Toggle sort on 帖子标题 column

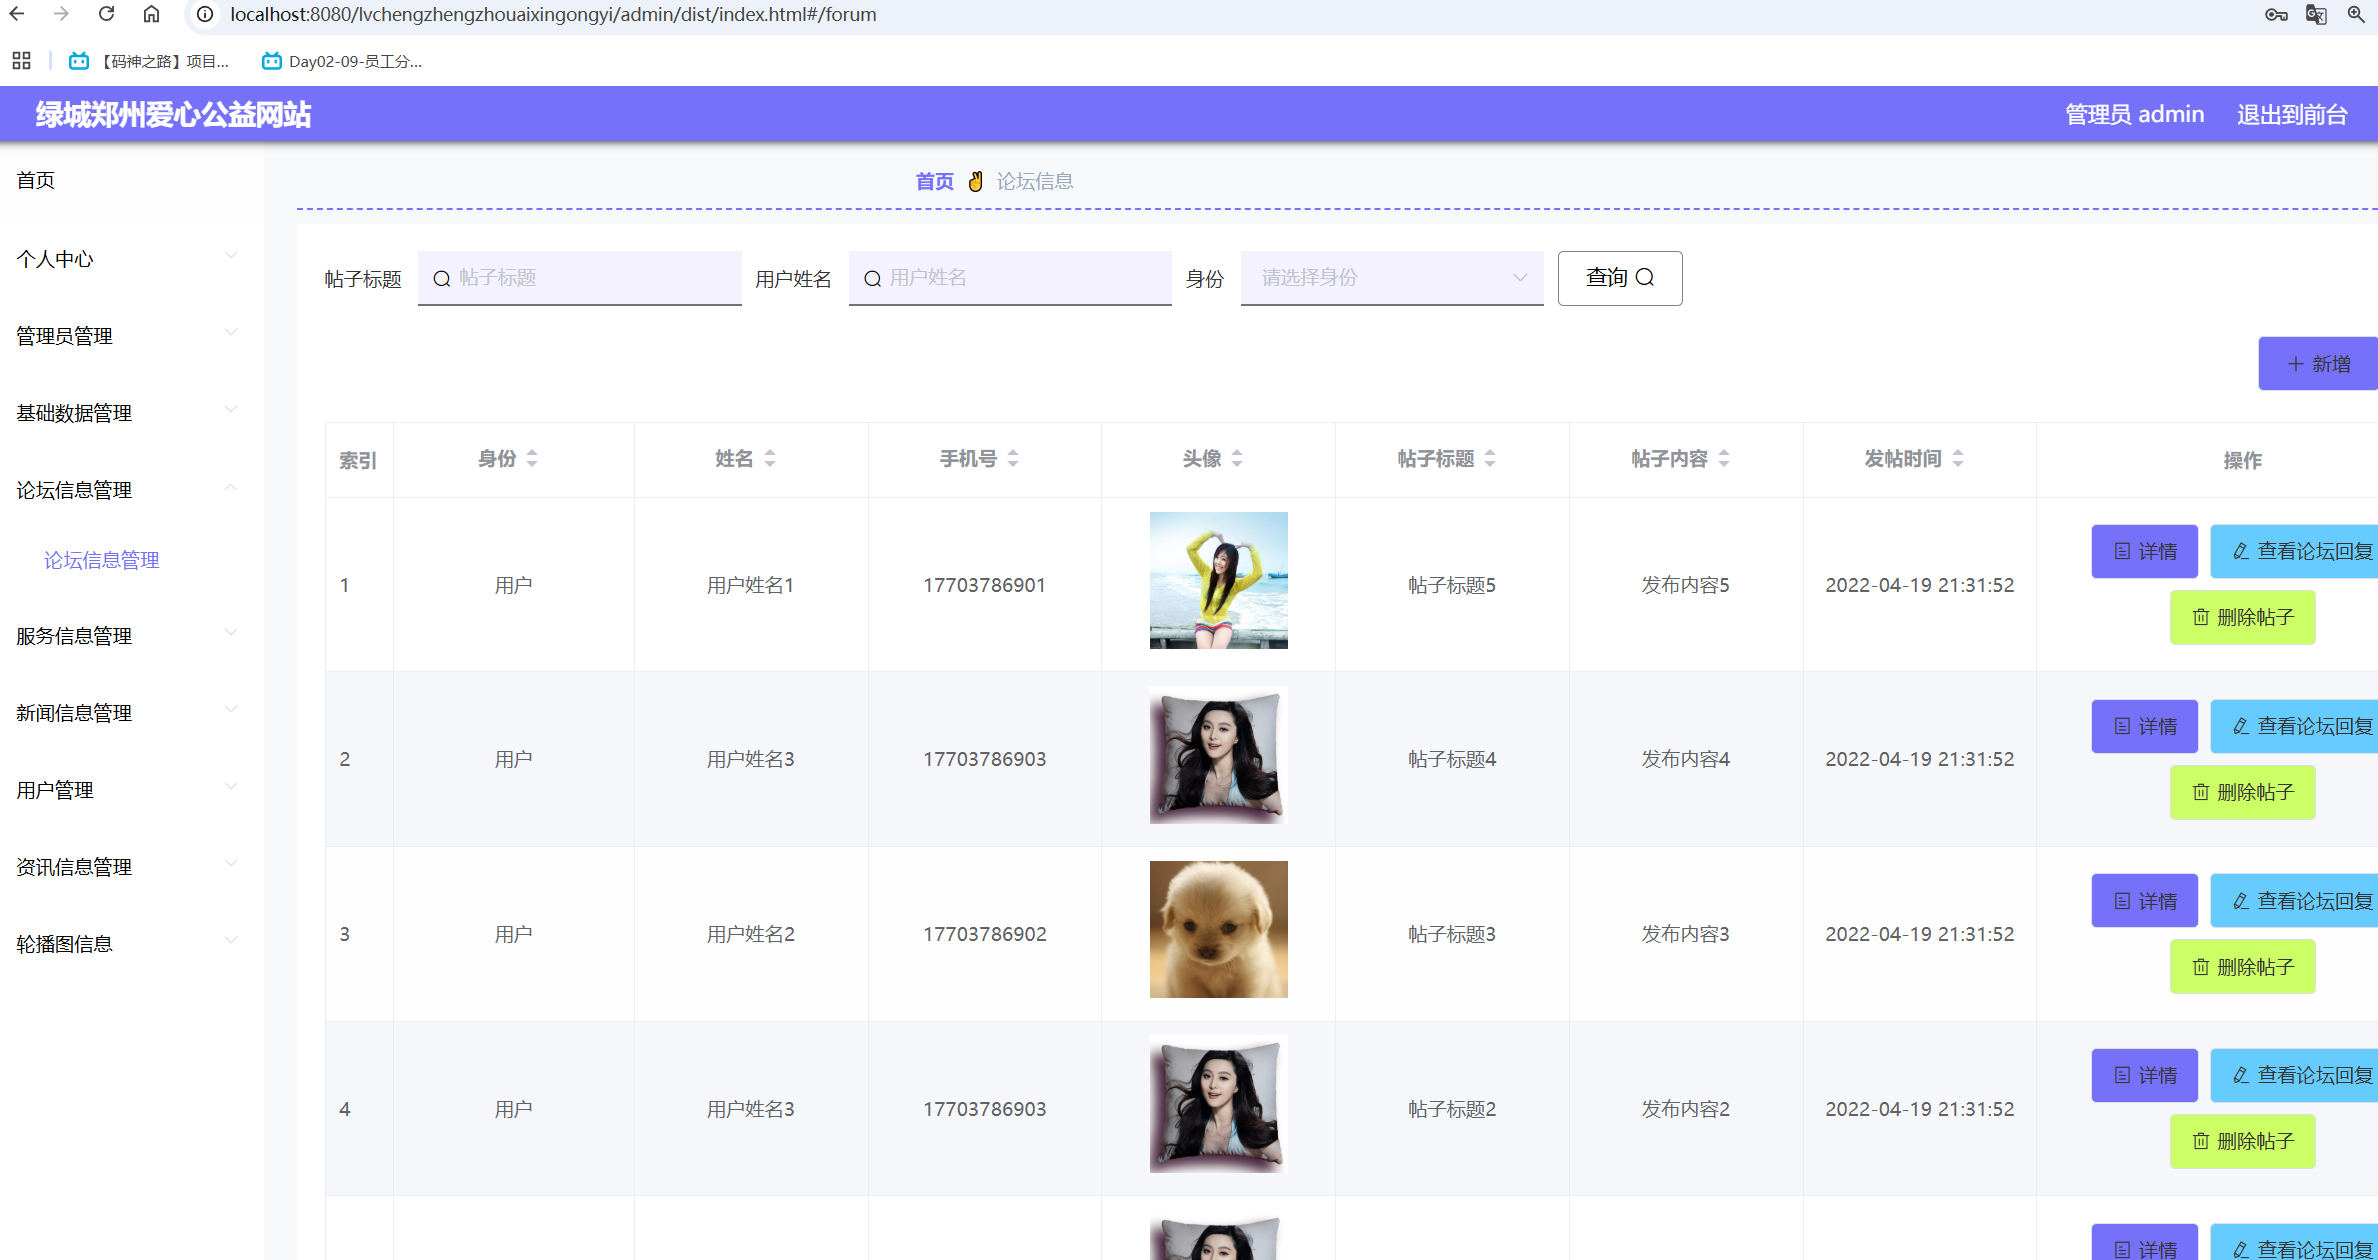pyautogui.click(x=1490, y=458)
